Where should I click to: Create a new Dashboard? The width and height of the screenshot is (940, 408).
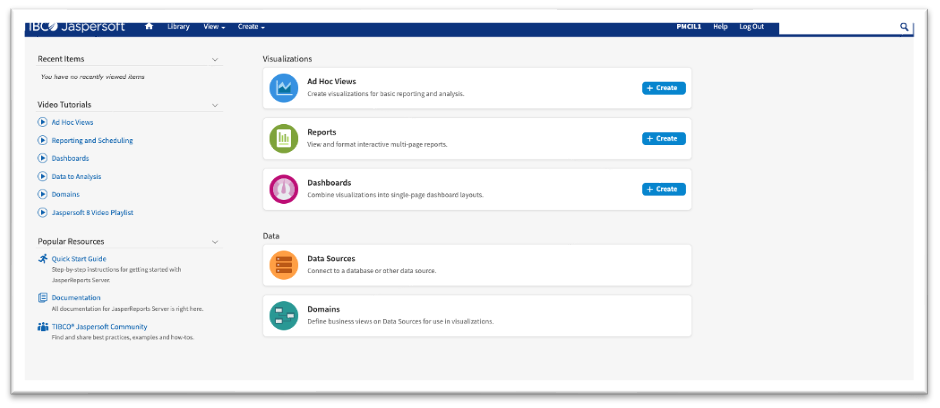664,189
